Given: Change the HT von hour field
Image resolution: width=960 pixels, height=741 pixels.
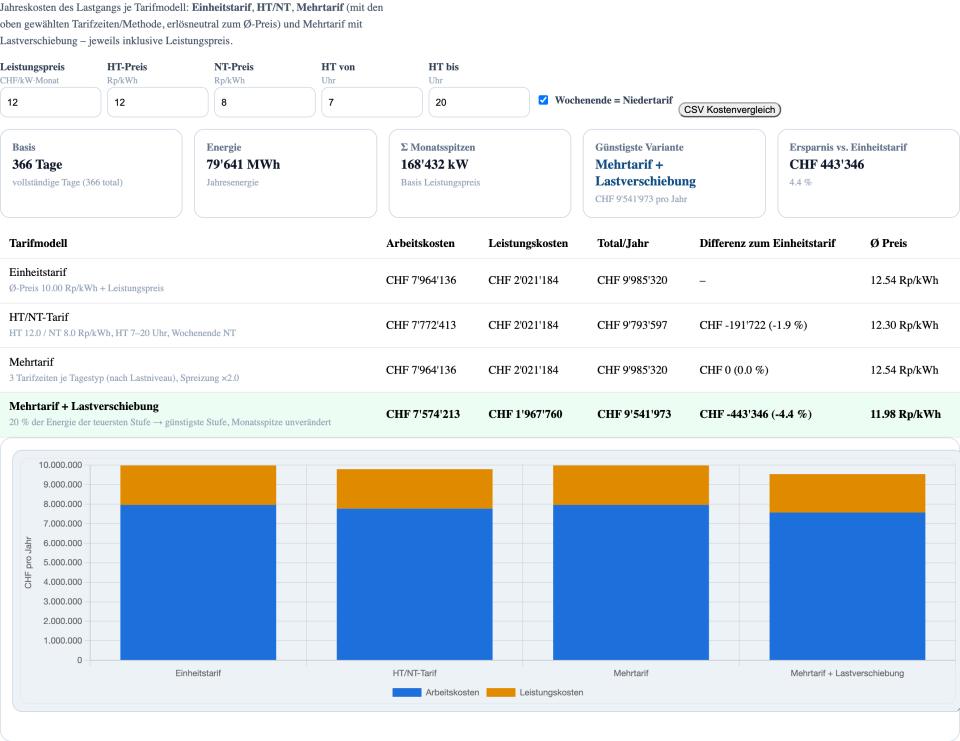Looking at the screenshot, I should click(x=372, y=102).
